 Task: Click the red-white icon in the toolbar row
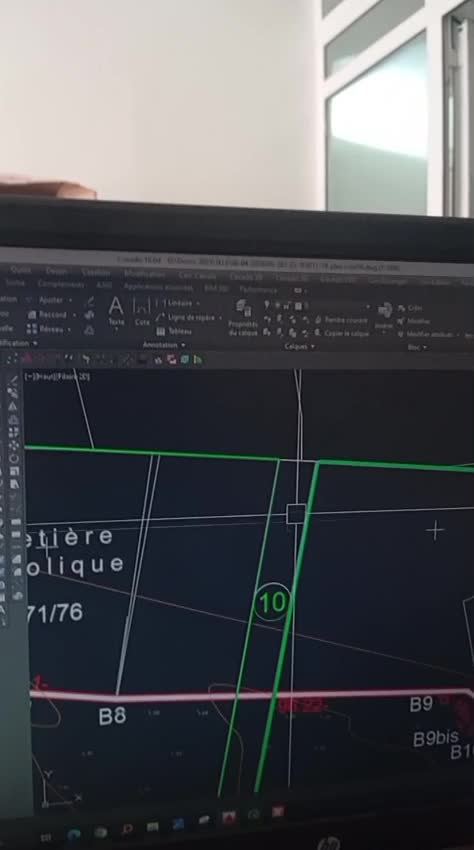pyautogui.click(x=172, y=359)
